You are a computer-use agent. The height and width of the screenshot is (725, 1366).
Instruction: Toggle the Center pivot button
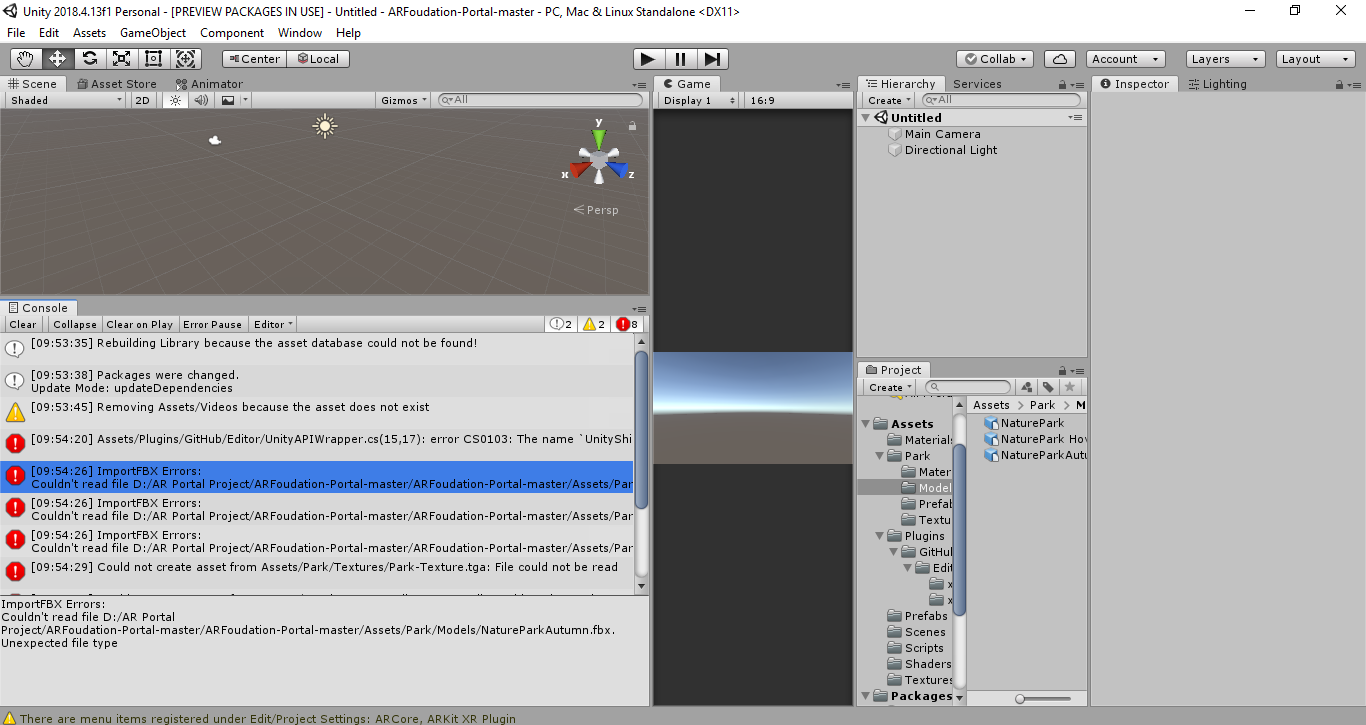pos(254,59)
